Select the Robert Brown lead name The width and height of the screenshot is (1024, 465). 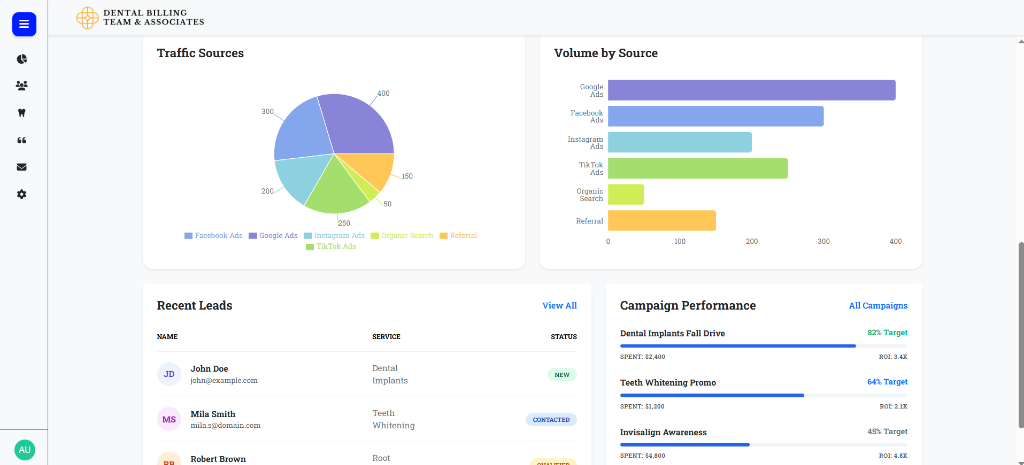pos(218,459)
